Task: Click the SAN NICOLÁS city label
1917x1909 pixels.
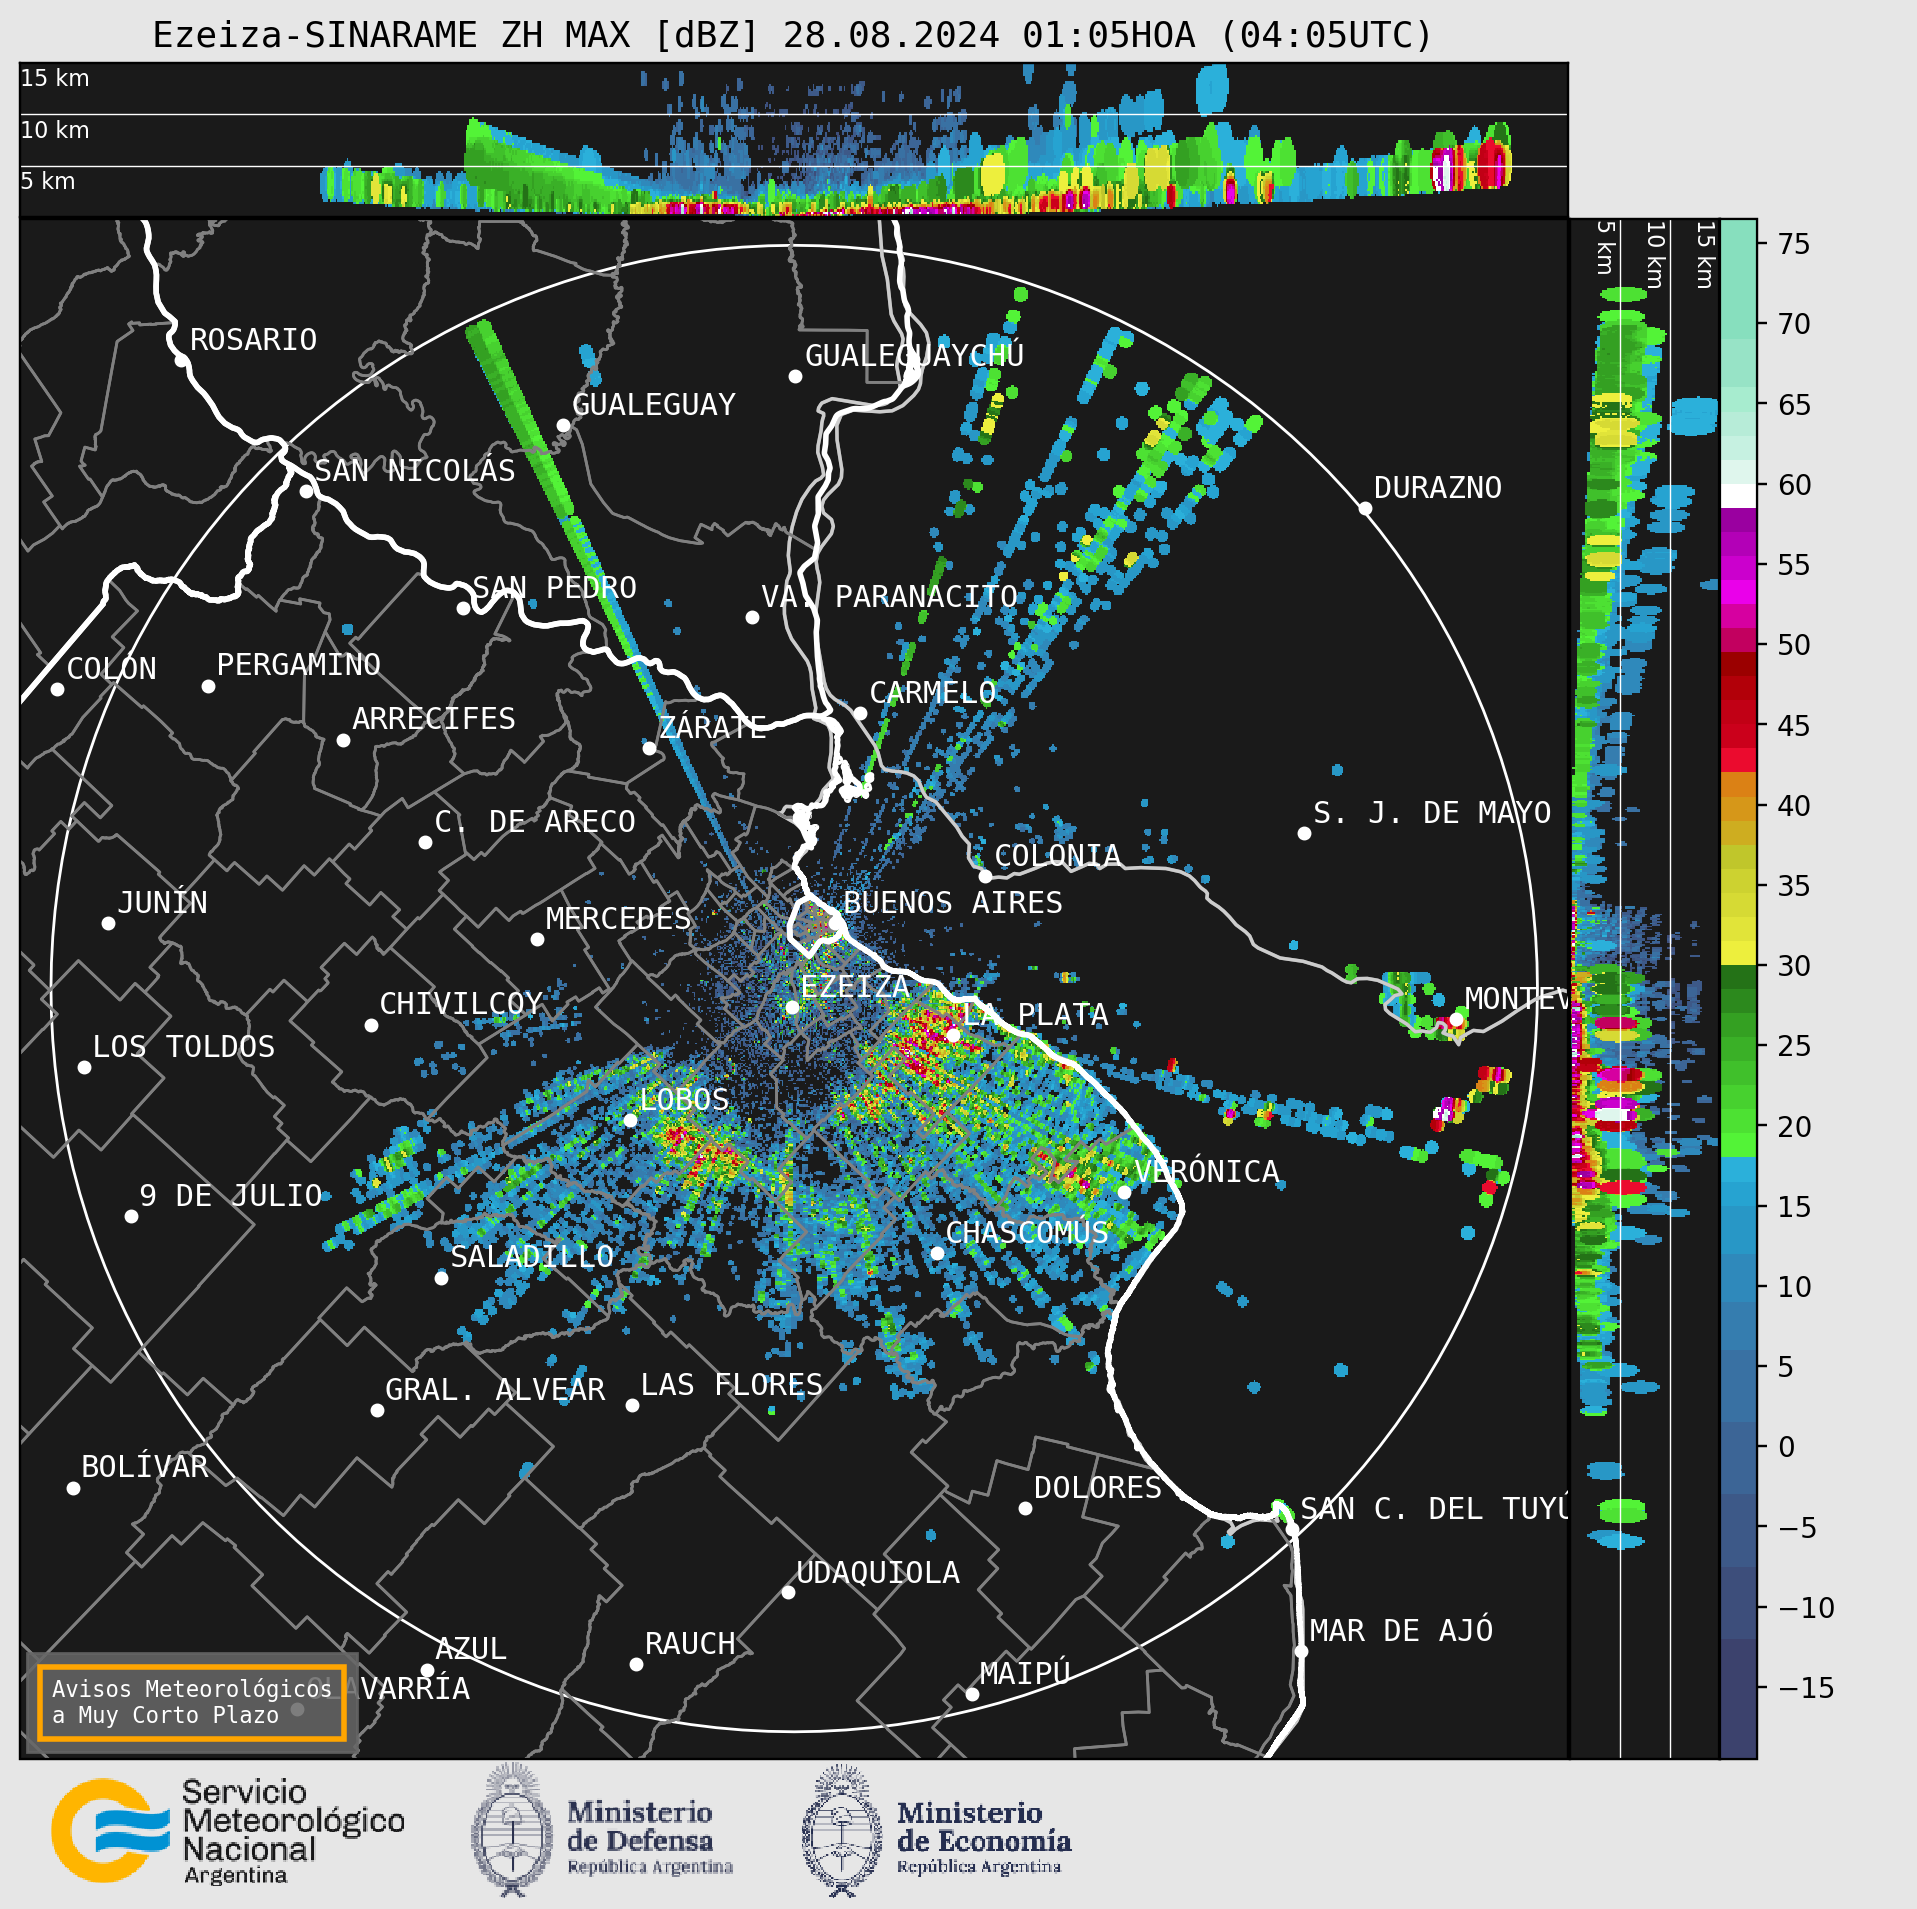Action: tap(415, 471)
